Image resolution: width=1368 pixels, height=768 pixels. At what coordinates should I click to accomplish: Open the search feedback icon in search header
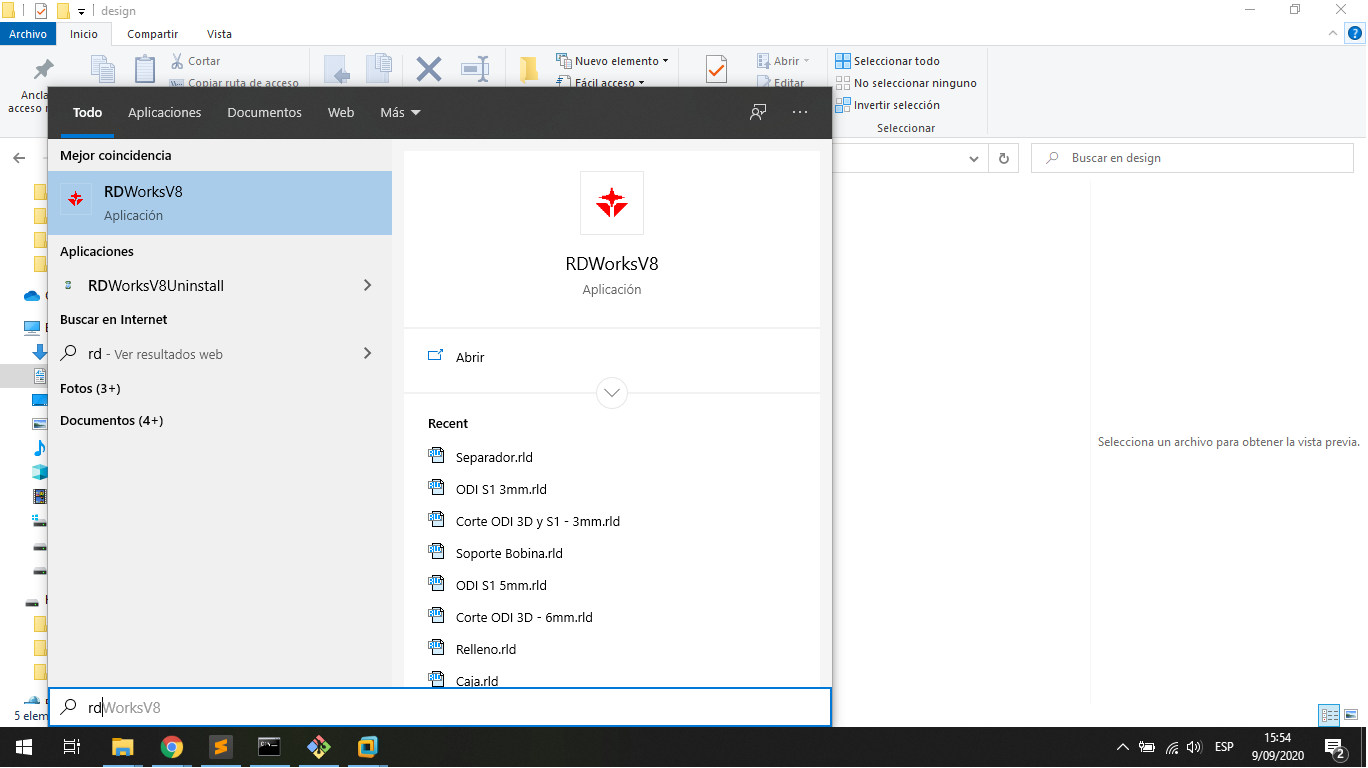pyautogui.click(x=758, y=112)
